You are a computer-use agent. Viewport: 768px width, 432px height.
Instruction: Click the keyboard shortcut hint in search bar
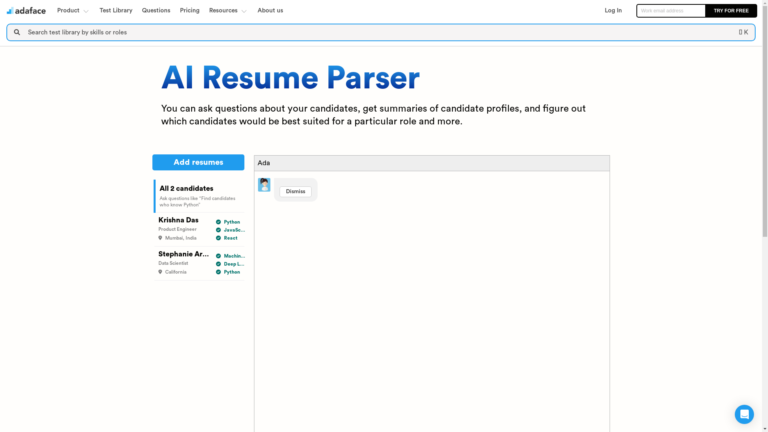(x=743, y=32)
